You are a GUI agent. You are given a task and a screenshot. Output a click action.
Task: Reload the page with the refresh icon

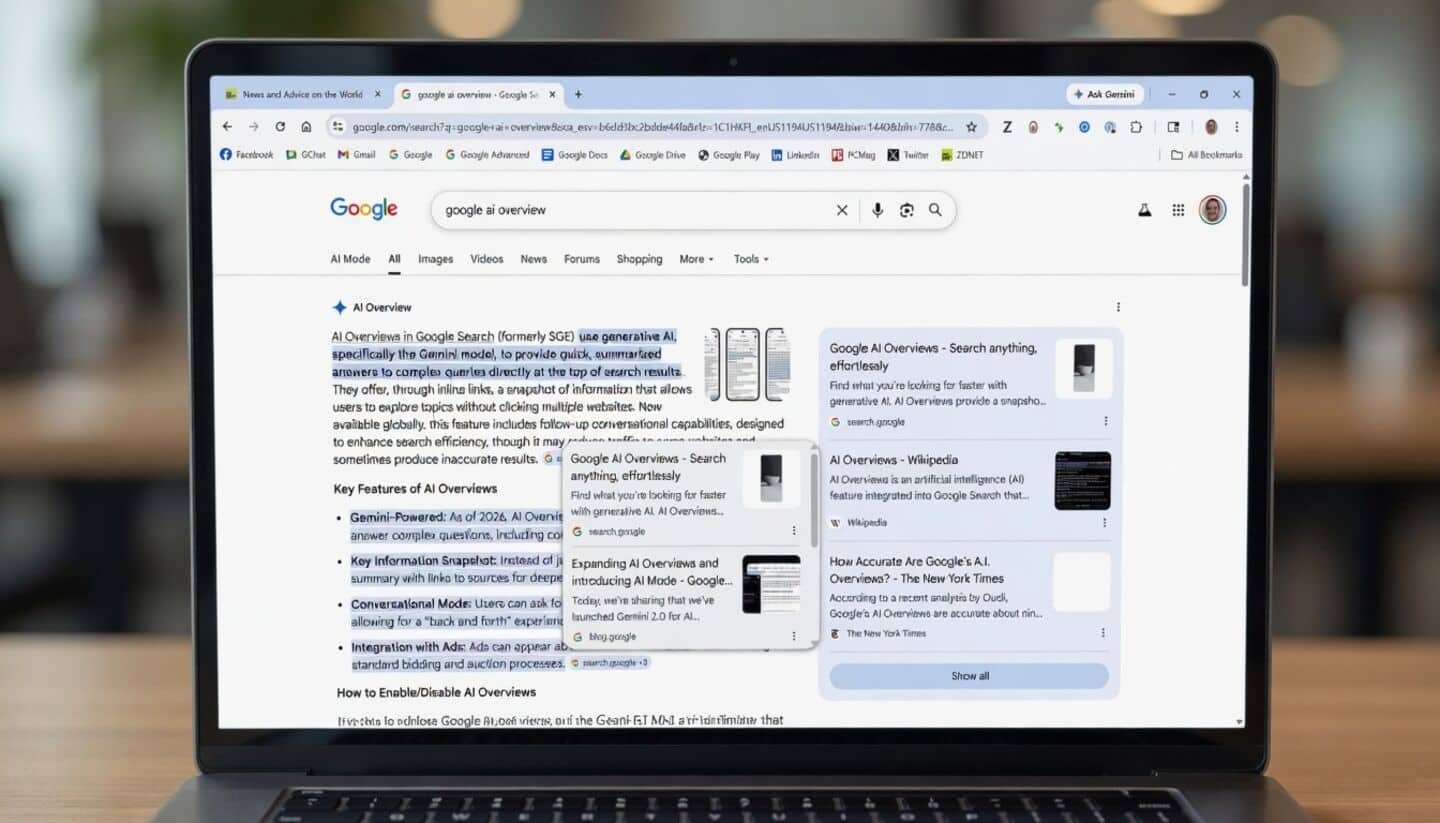point(280,127)
